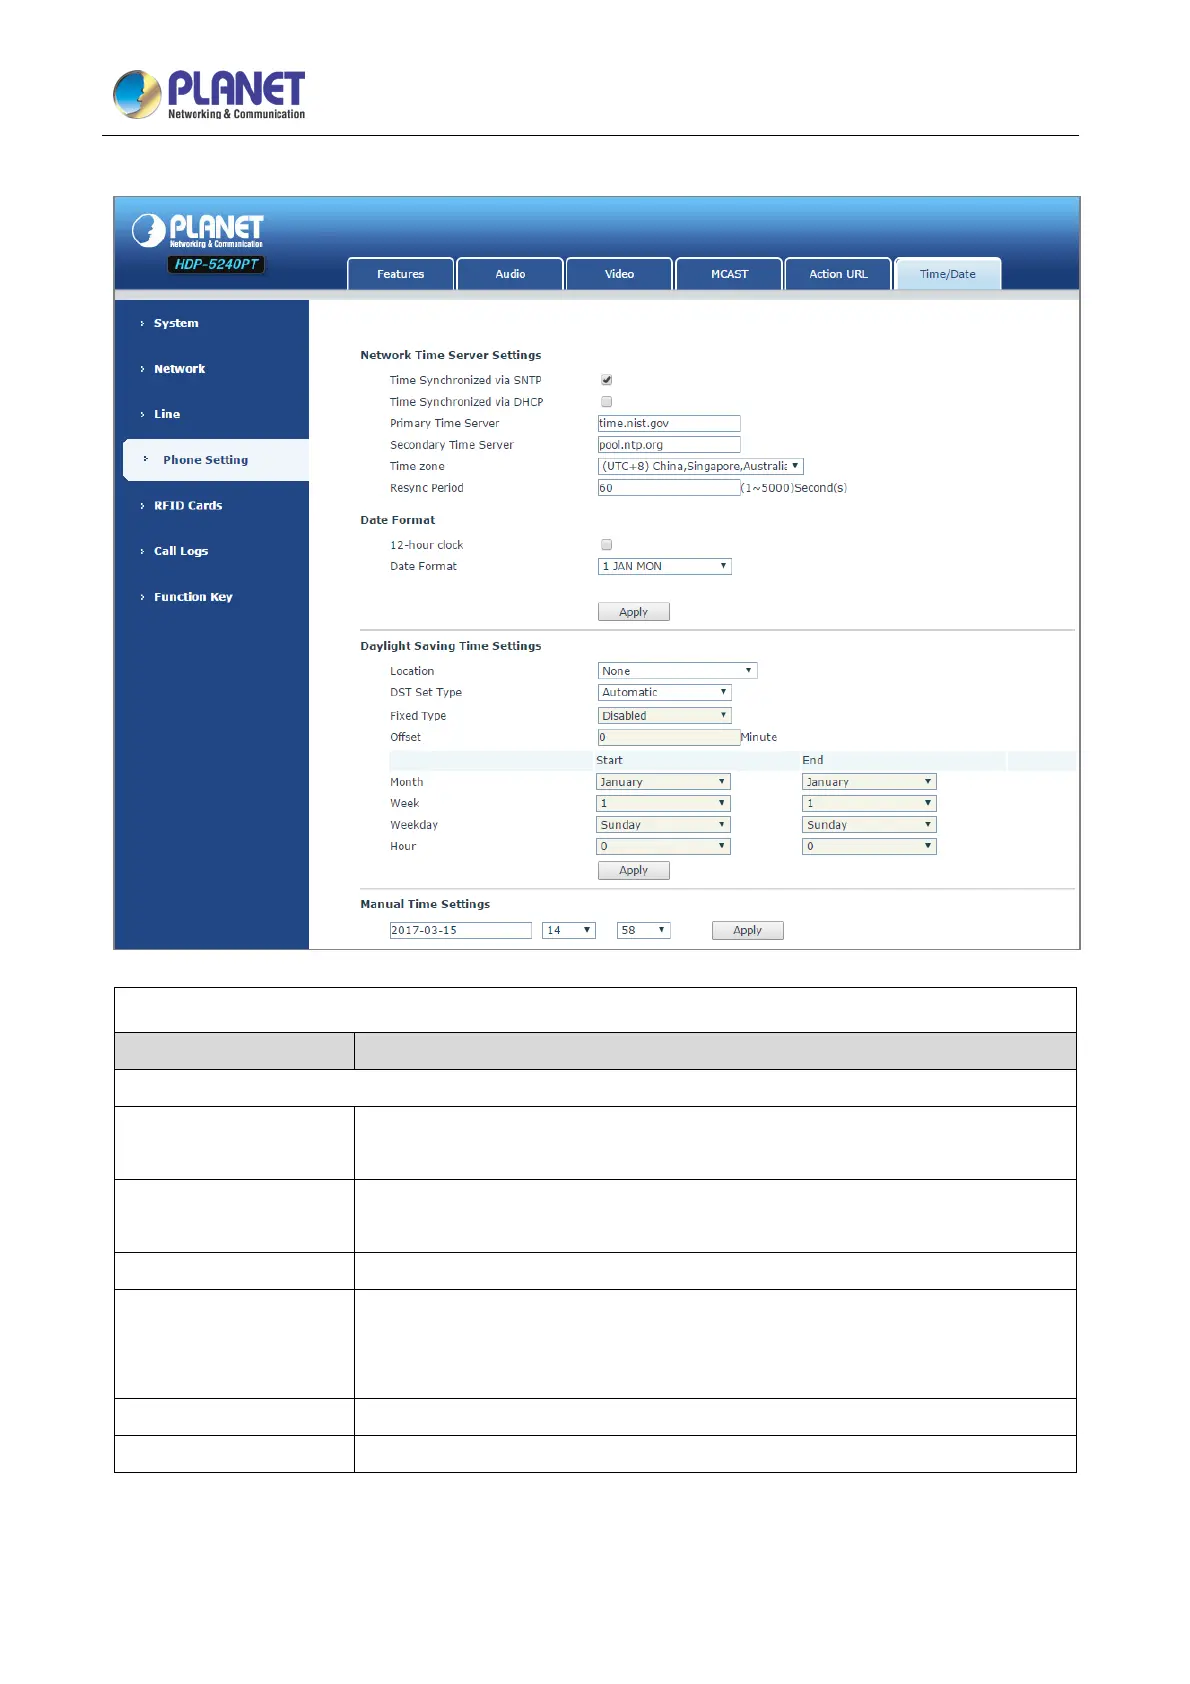Open the Features tab

[400, 274]
